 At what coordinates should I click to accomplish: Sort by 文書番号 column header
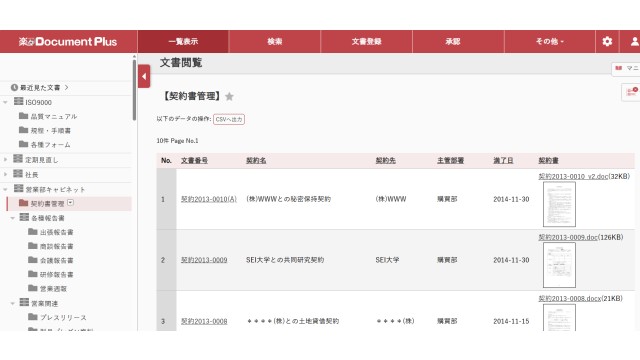tap(194, 160)
